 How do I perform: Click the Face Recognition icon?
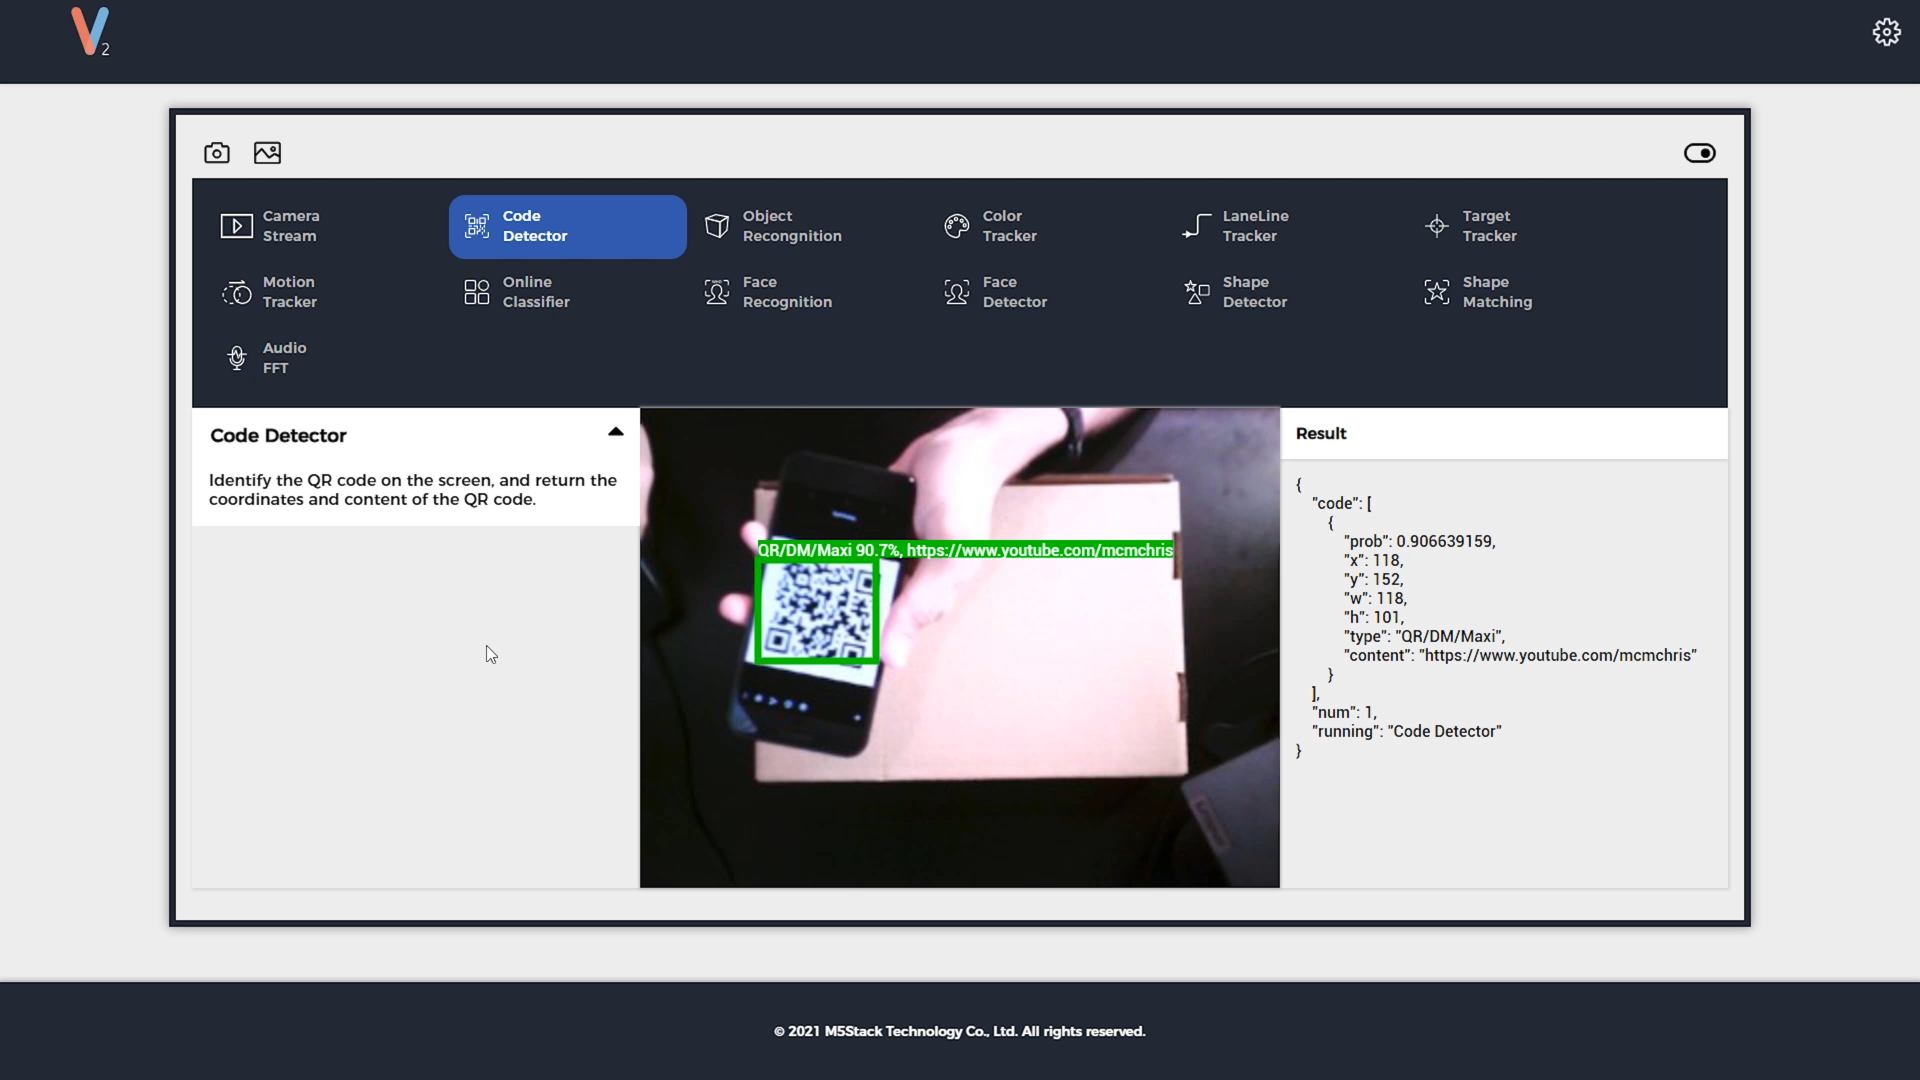[x=717, y=292]
